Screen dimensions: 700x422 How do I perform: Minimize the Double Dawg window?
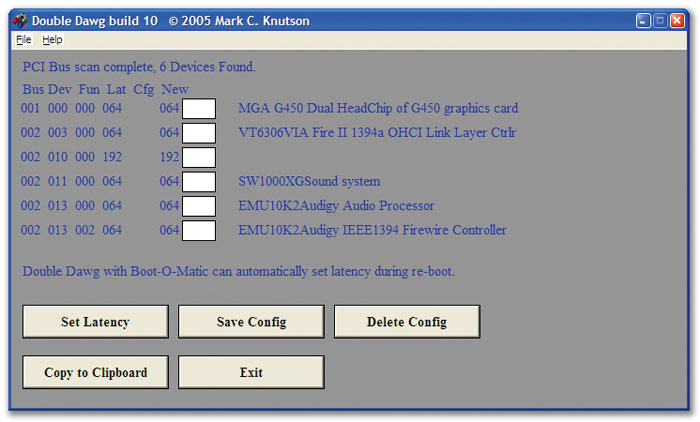tap(643, 21)
